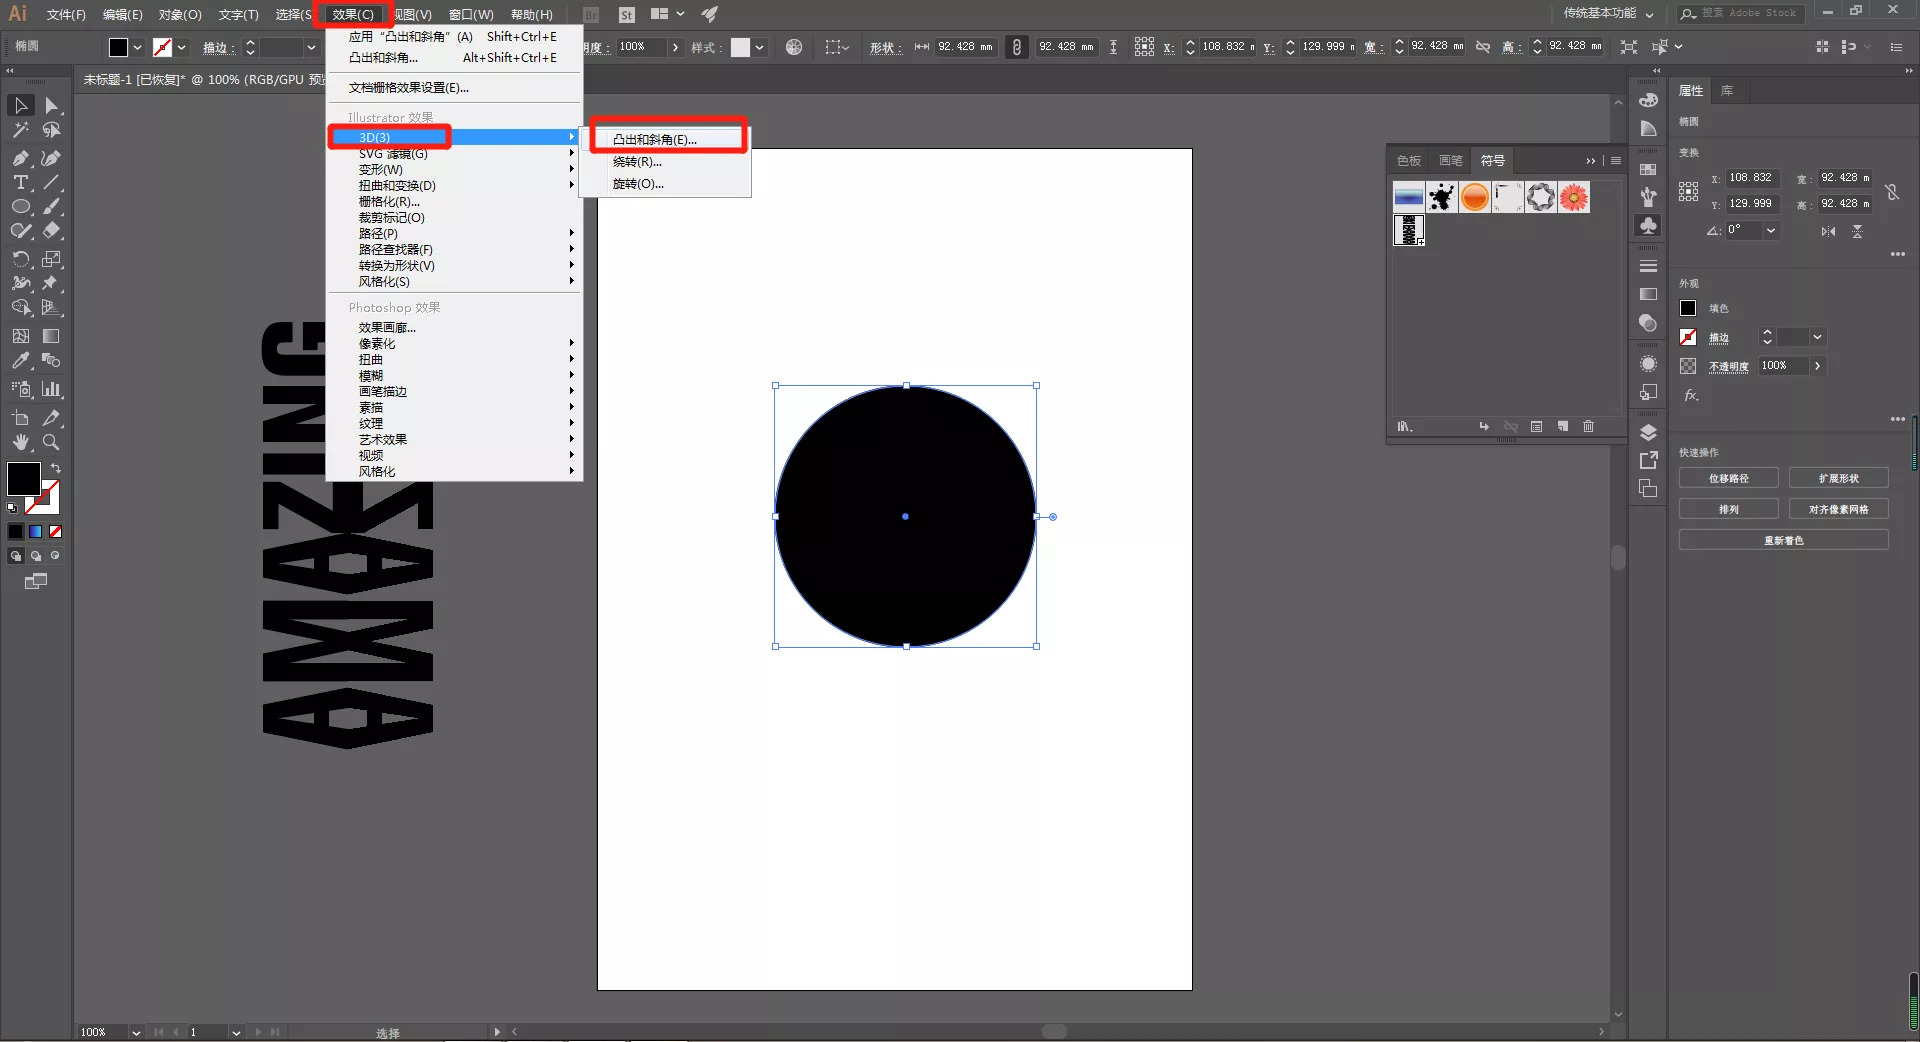The width and height of the screenshot is (1920, 1042).
Task: Open the Layers panel from the right dock
Action: point(1647,432)
